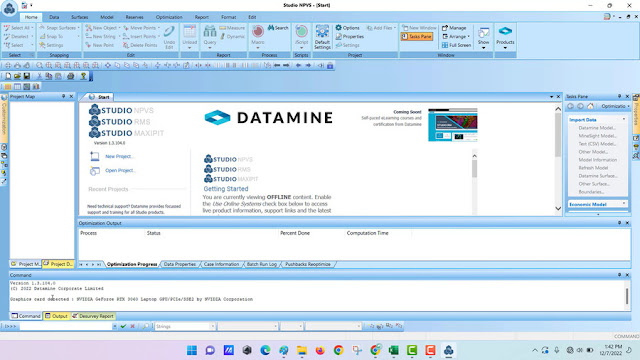Open the Select All dropdown arrow
Screen dimensions: 640x360
point(32,28)
